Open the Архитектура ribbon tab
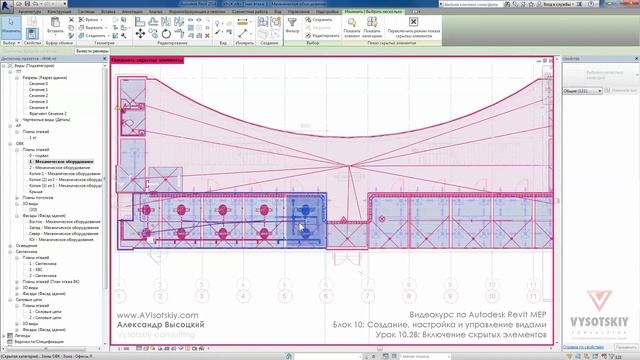Image resolution: width=640 pixels, height=360 pixels. coord(30,12)
